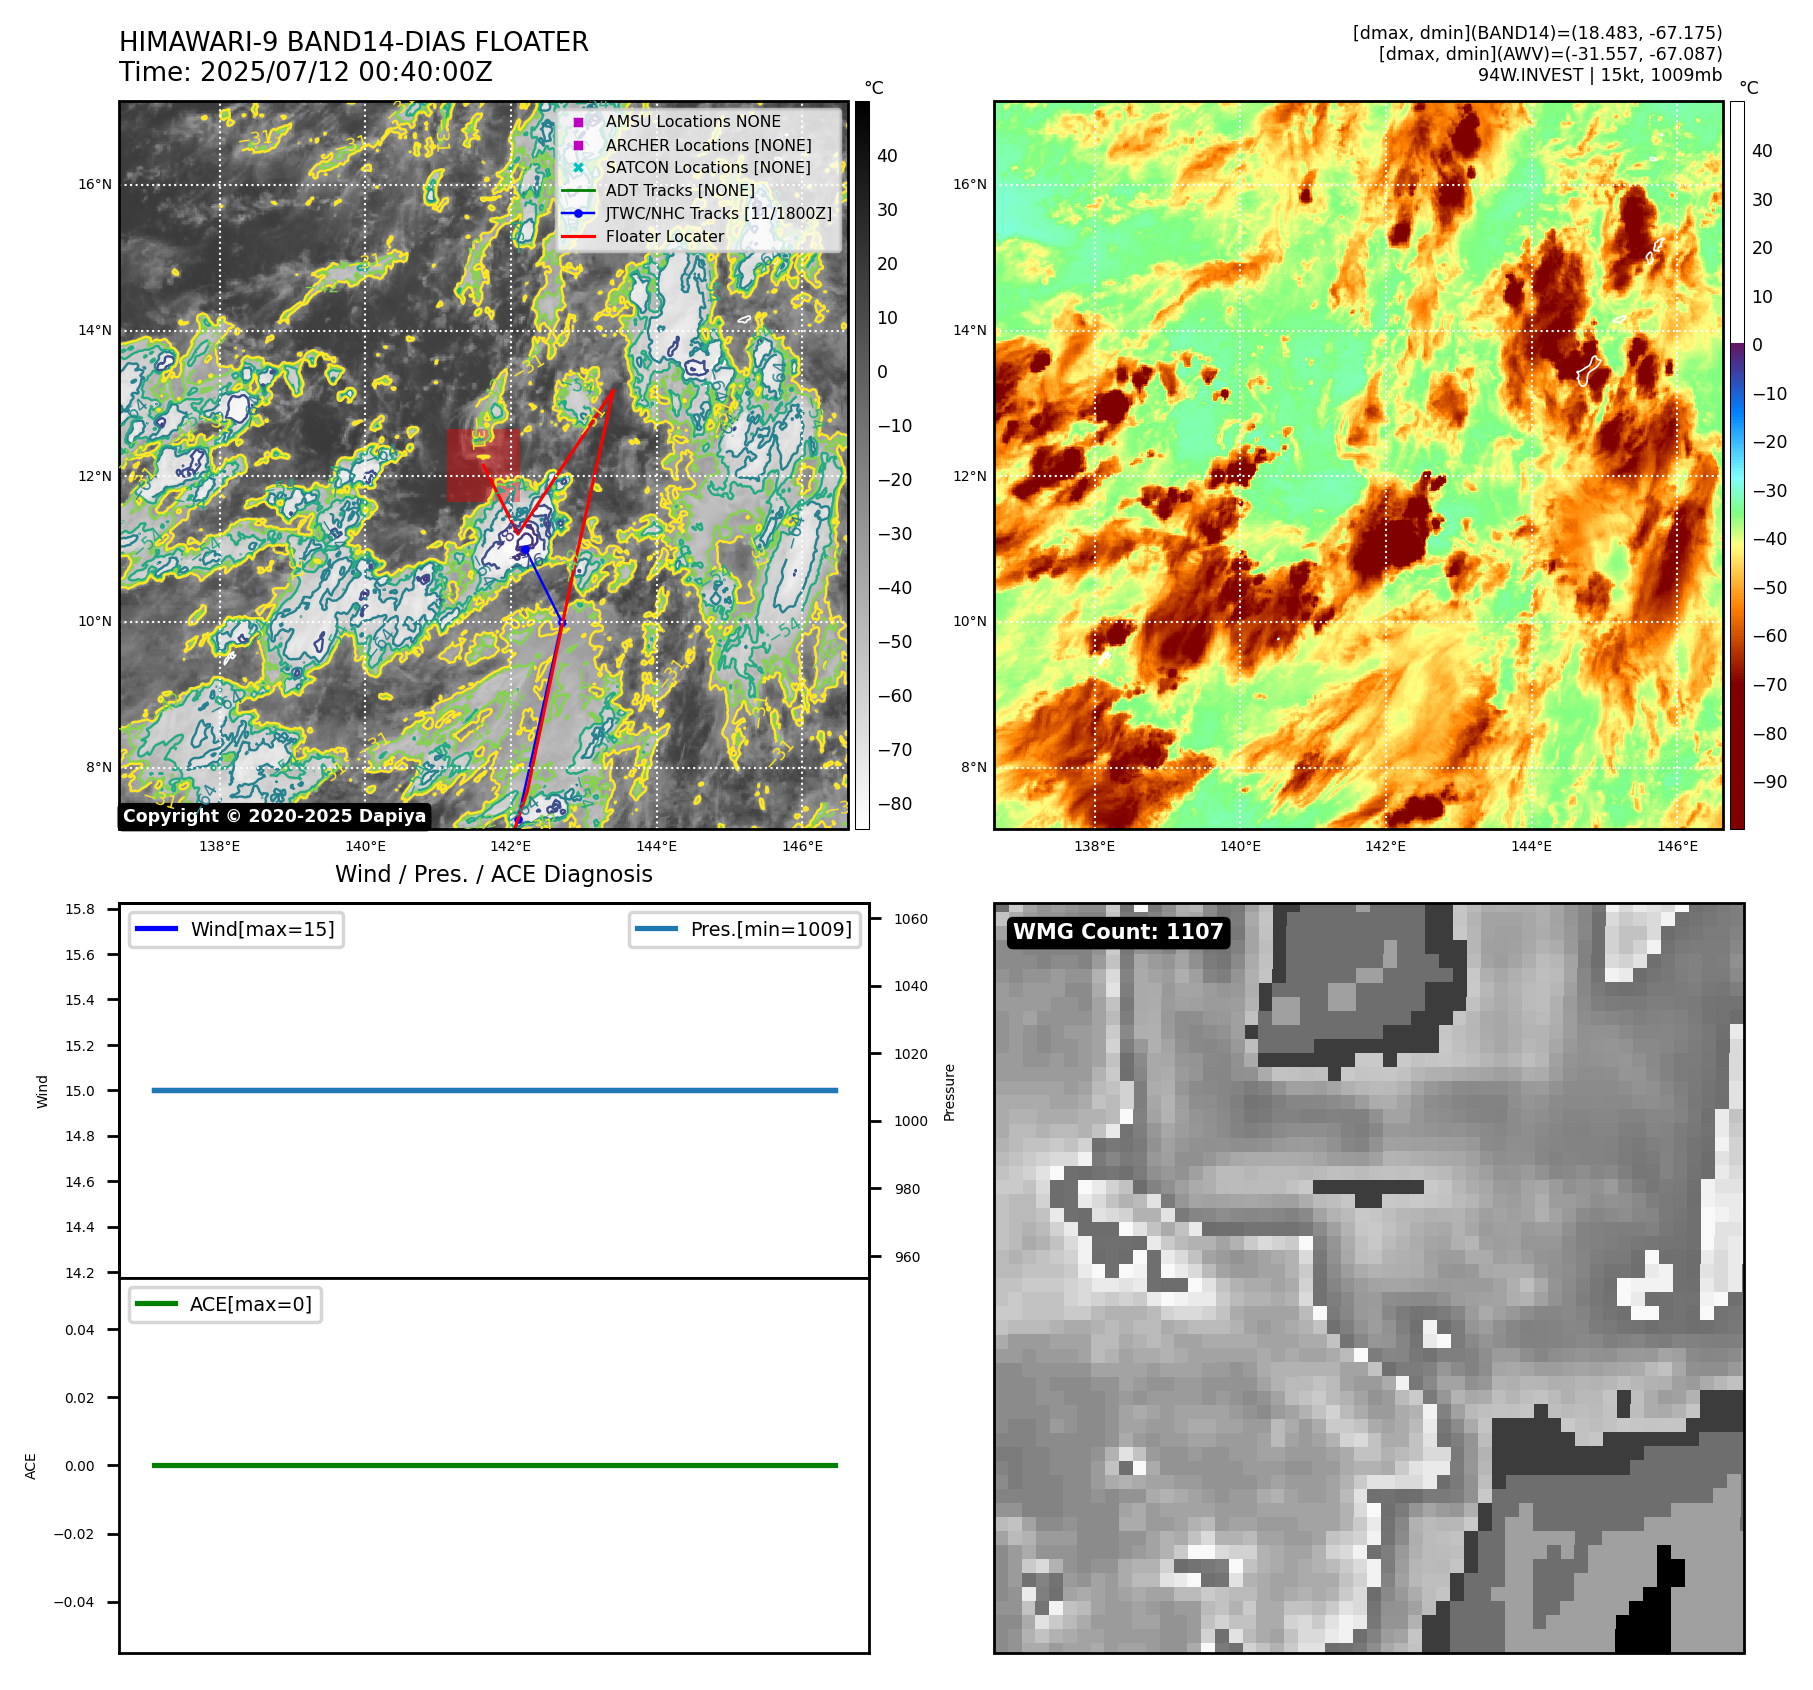Click the '−0.04' tick on ACE axis
The height and width of the screenshot is (1690, 1813).
pyautogui.click(x=74, y=1602)
